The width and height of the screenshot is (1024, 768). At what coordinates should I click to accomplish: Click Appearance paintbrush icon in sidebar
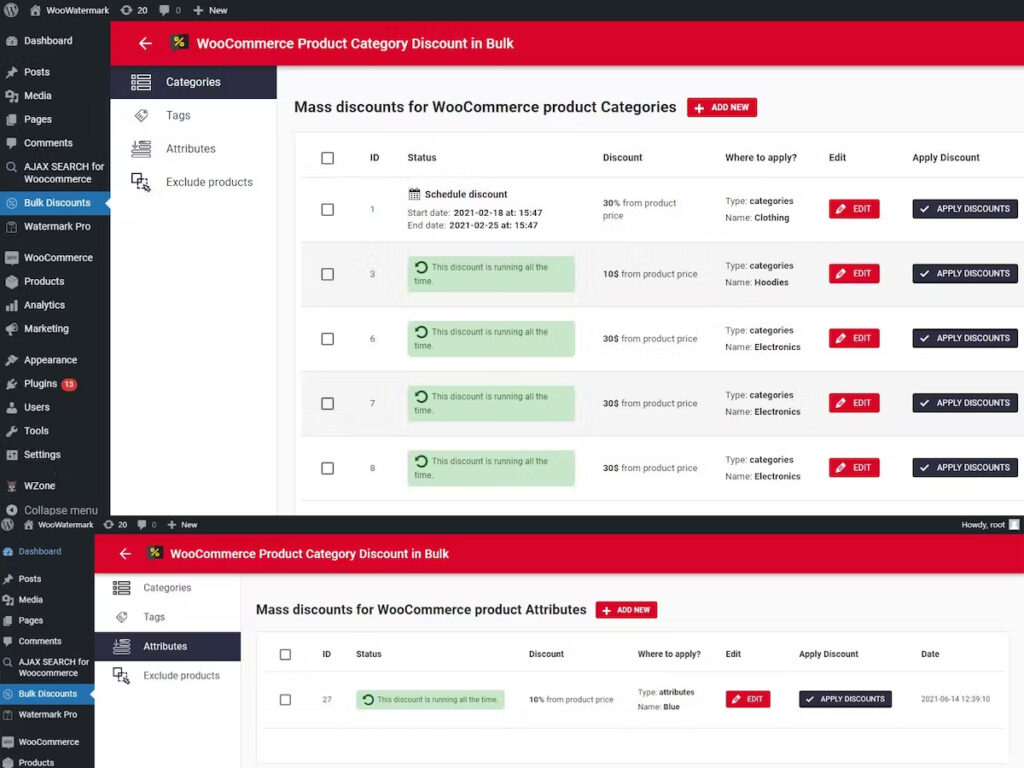click(x=11, y=360)
